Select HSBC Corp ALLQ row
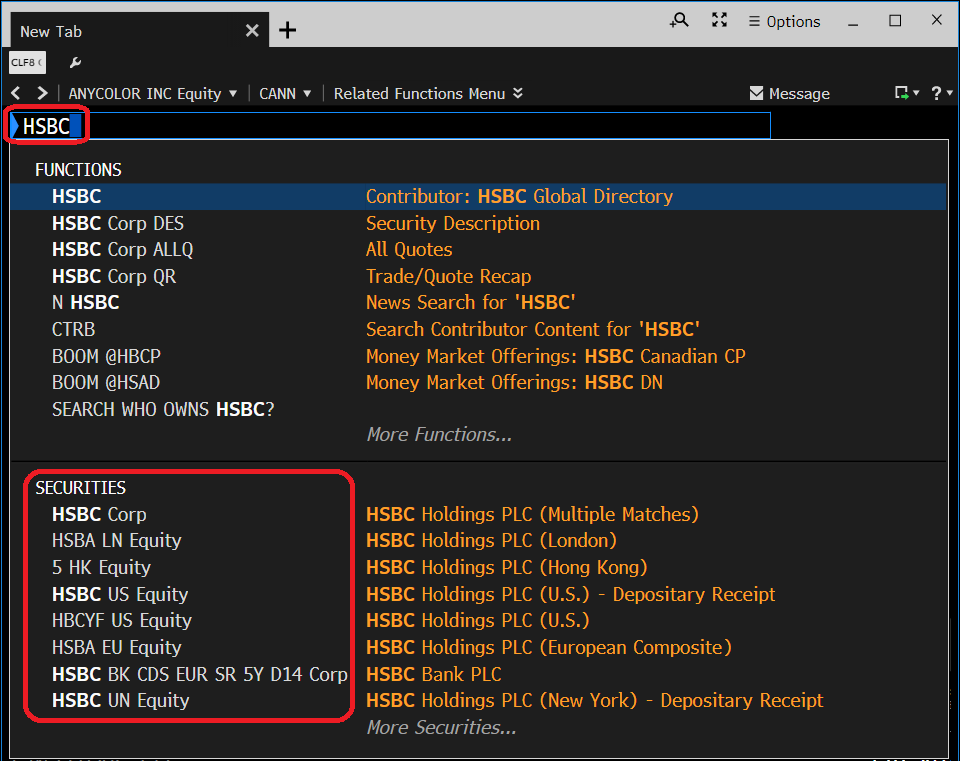Viewport: 960px width, 761px height. [478, 250]
